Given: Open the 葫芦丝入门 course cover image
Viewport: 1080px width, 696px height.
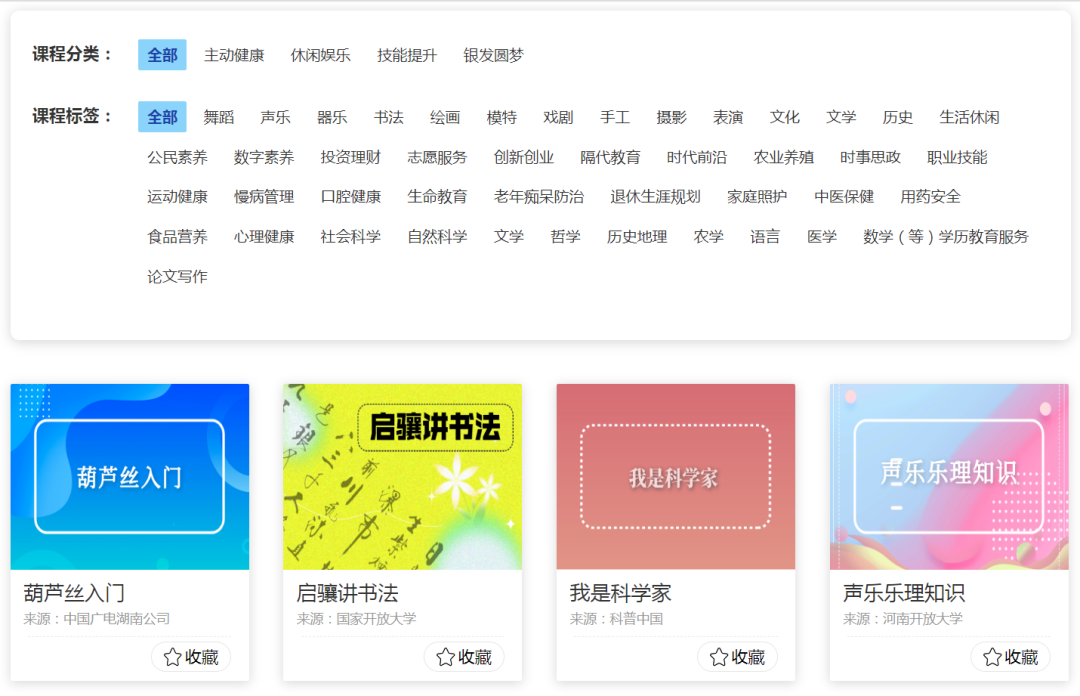Looking at the screenshot, I should coord(130,476).
